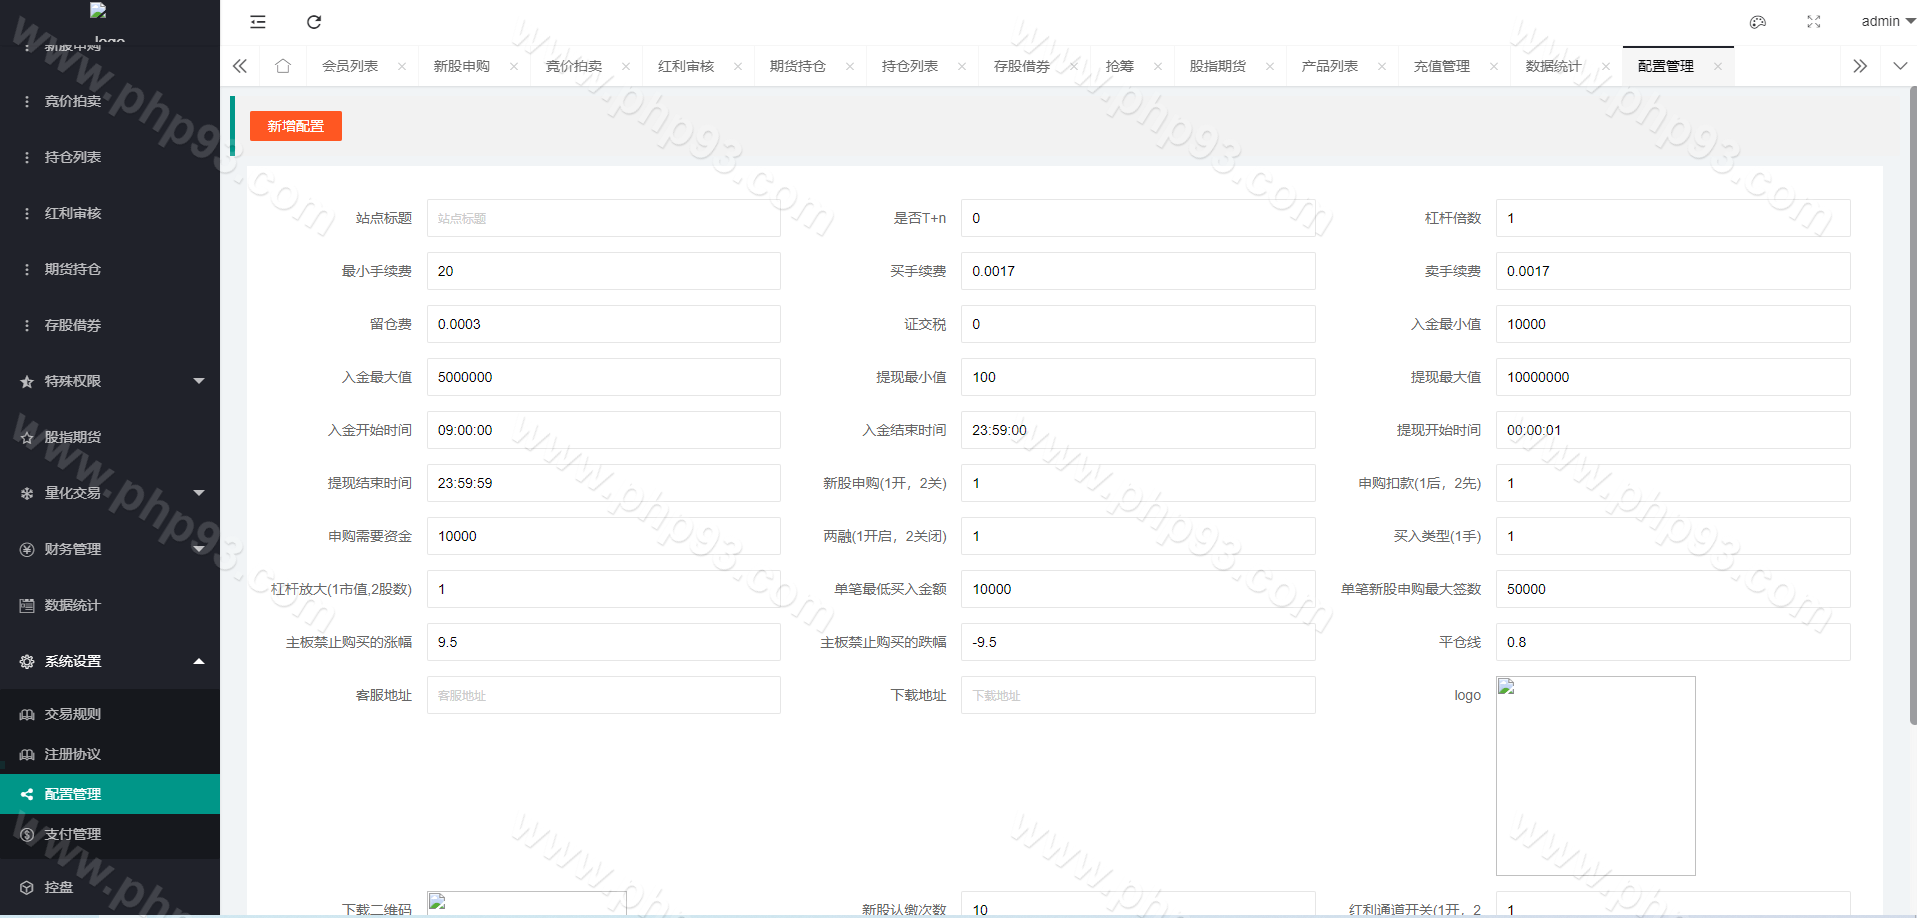Screen dimensions: 1917x918
Task: Switch to the 充值管理 tab
Action: tap(1441, 66)
